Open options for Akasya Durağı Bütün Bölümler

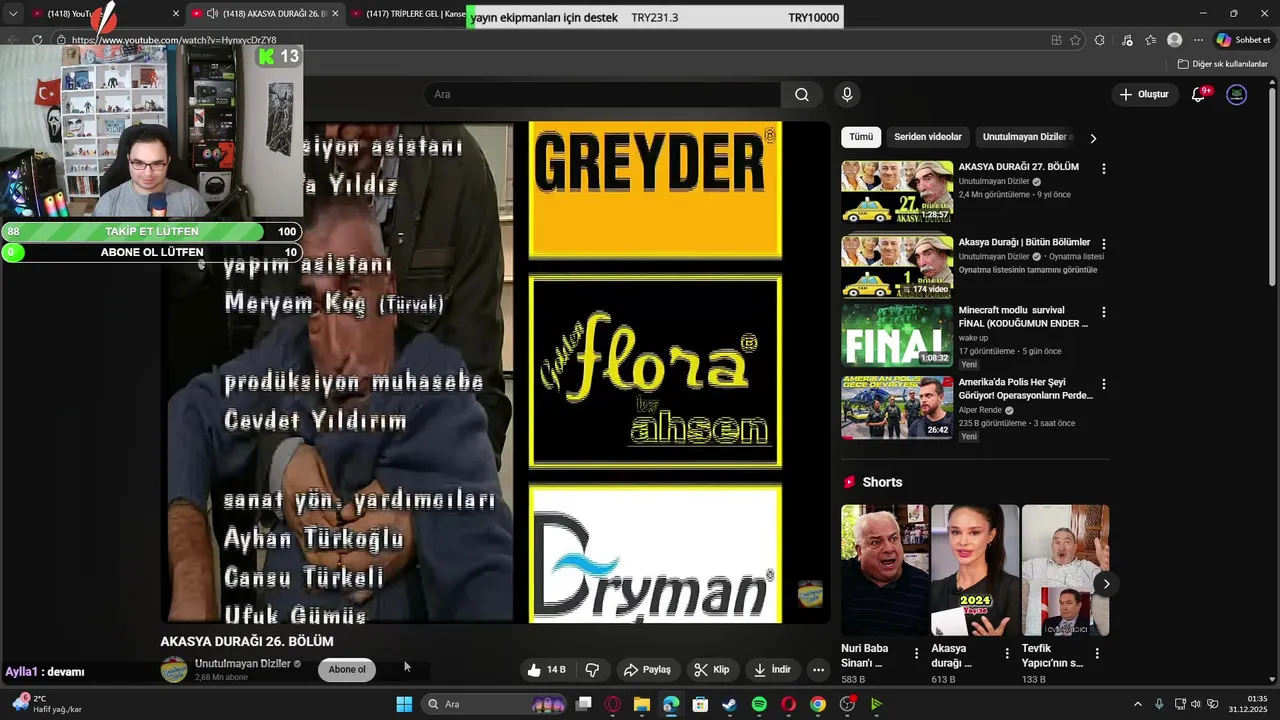click(1104, 244)
